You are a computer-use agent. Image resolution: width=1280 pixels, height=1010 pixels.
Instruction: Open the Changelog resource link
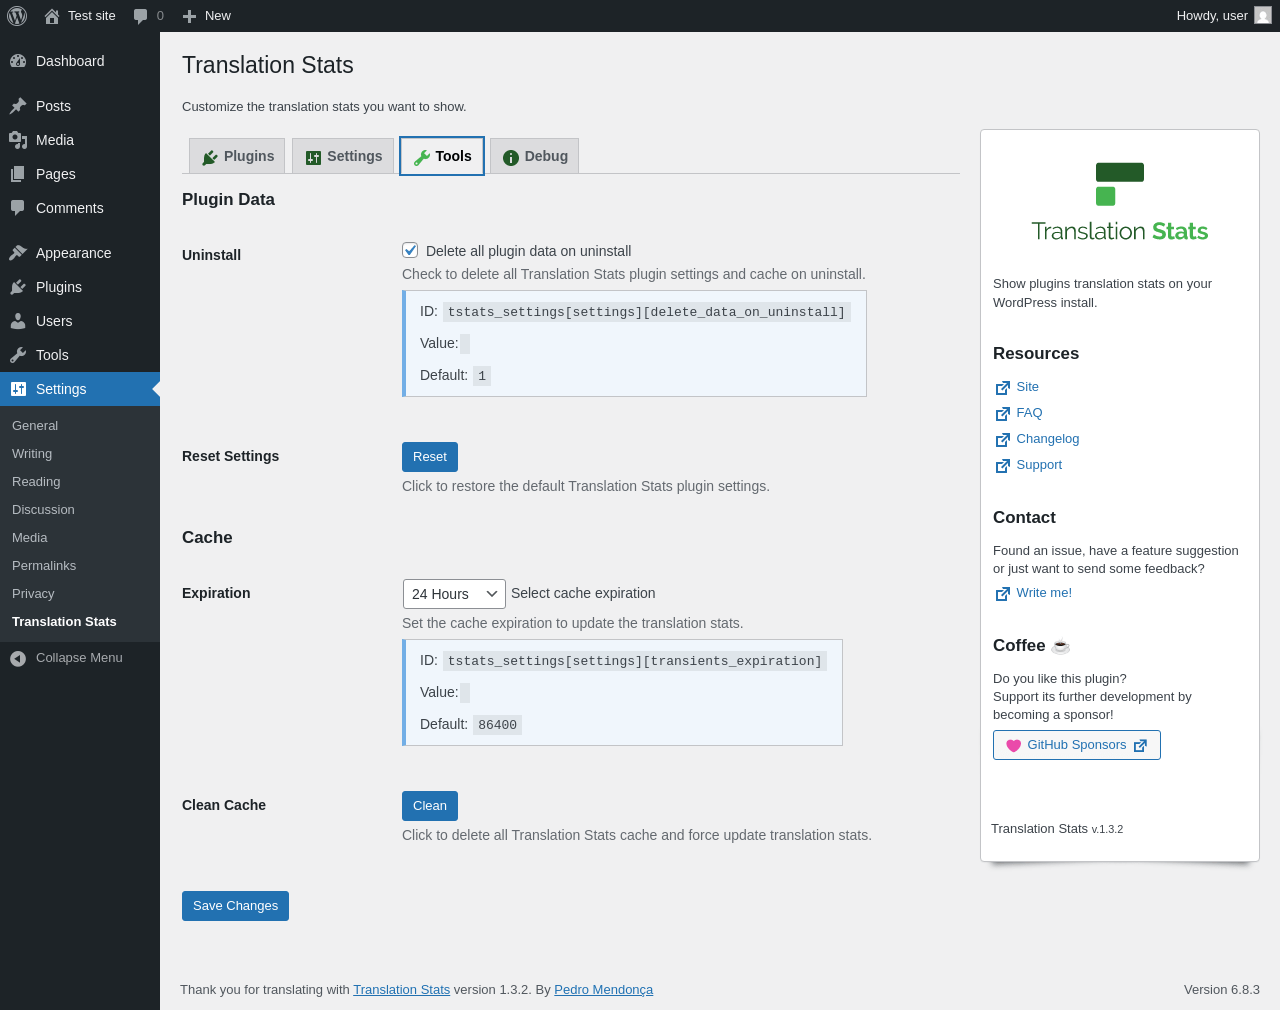[x=1047, y=439]
